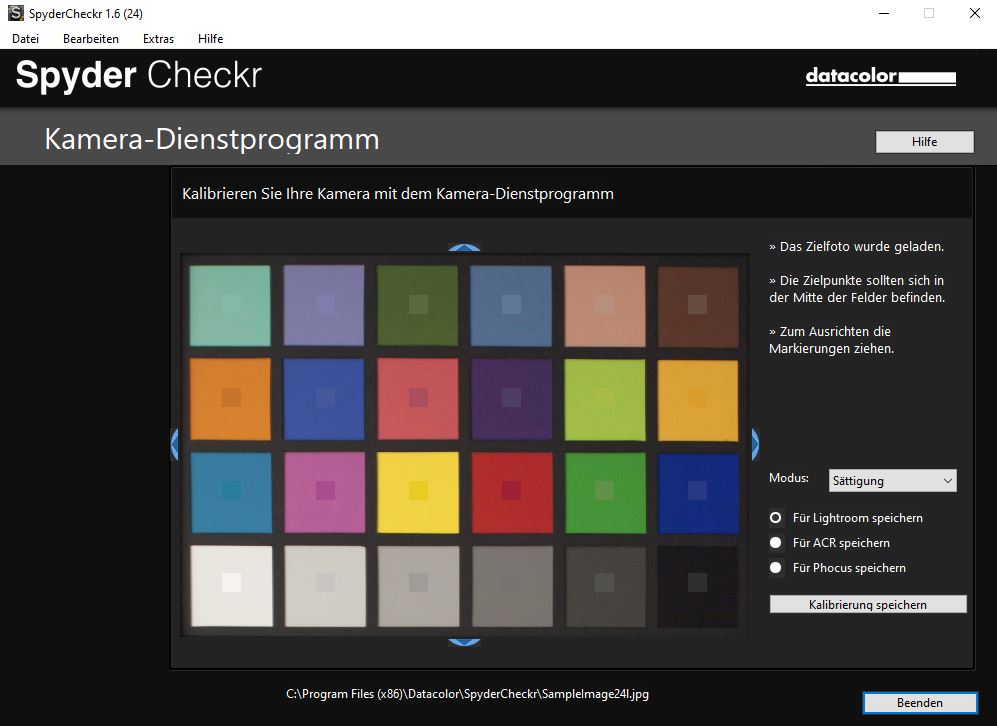Open the Hilfe menu in menu bar
This screenshot has height=726, width=997.
point(210,39)
